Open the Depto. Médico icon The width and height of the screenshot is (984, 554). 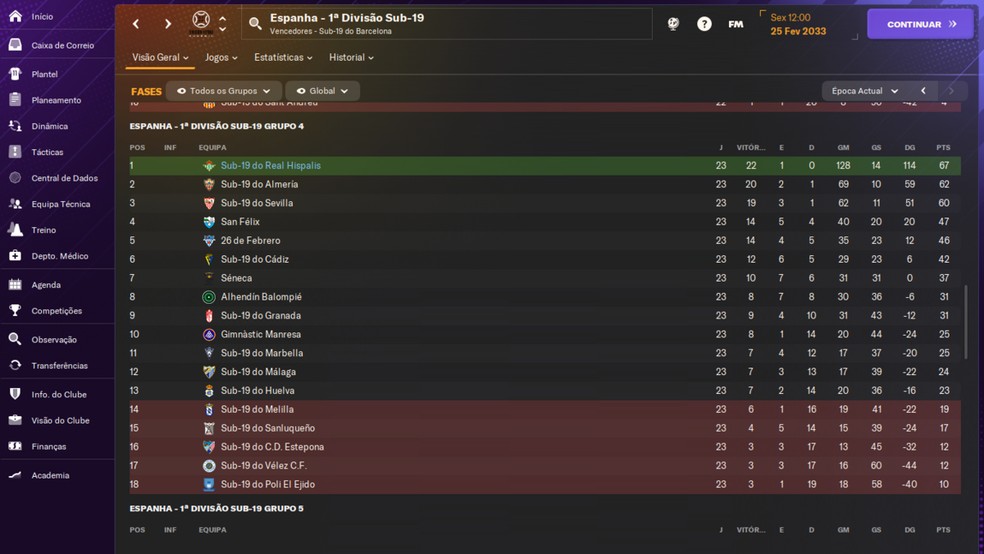tap(15, 256)
